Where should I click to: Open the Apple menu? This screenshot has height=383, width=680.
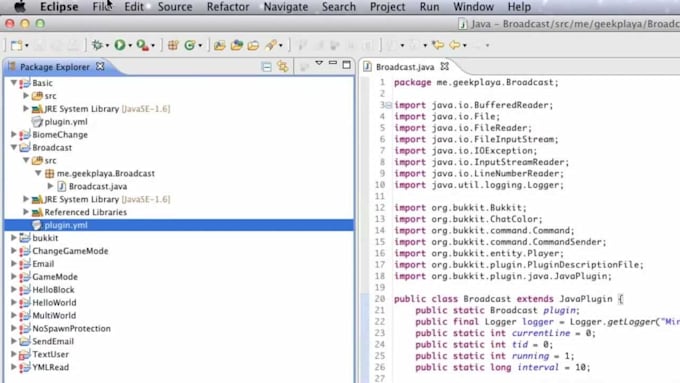(x=20, y=7)
